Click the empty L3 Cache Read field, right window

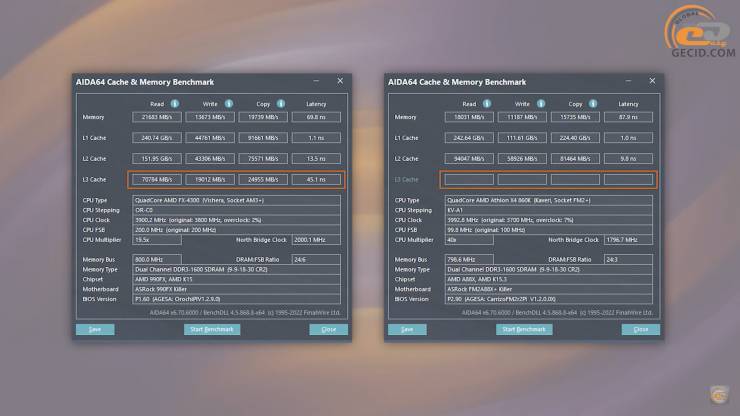(469, 179)
